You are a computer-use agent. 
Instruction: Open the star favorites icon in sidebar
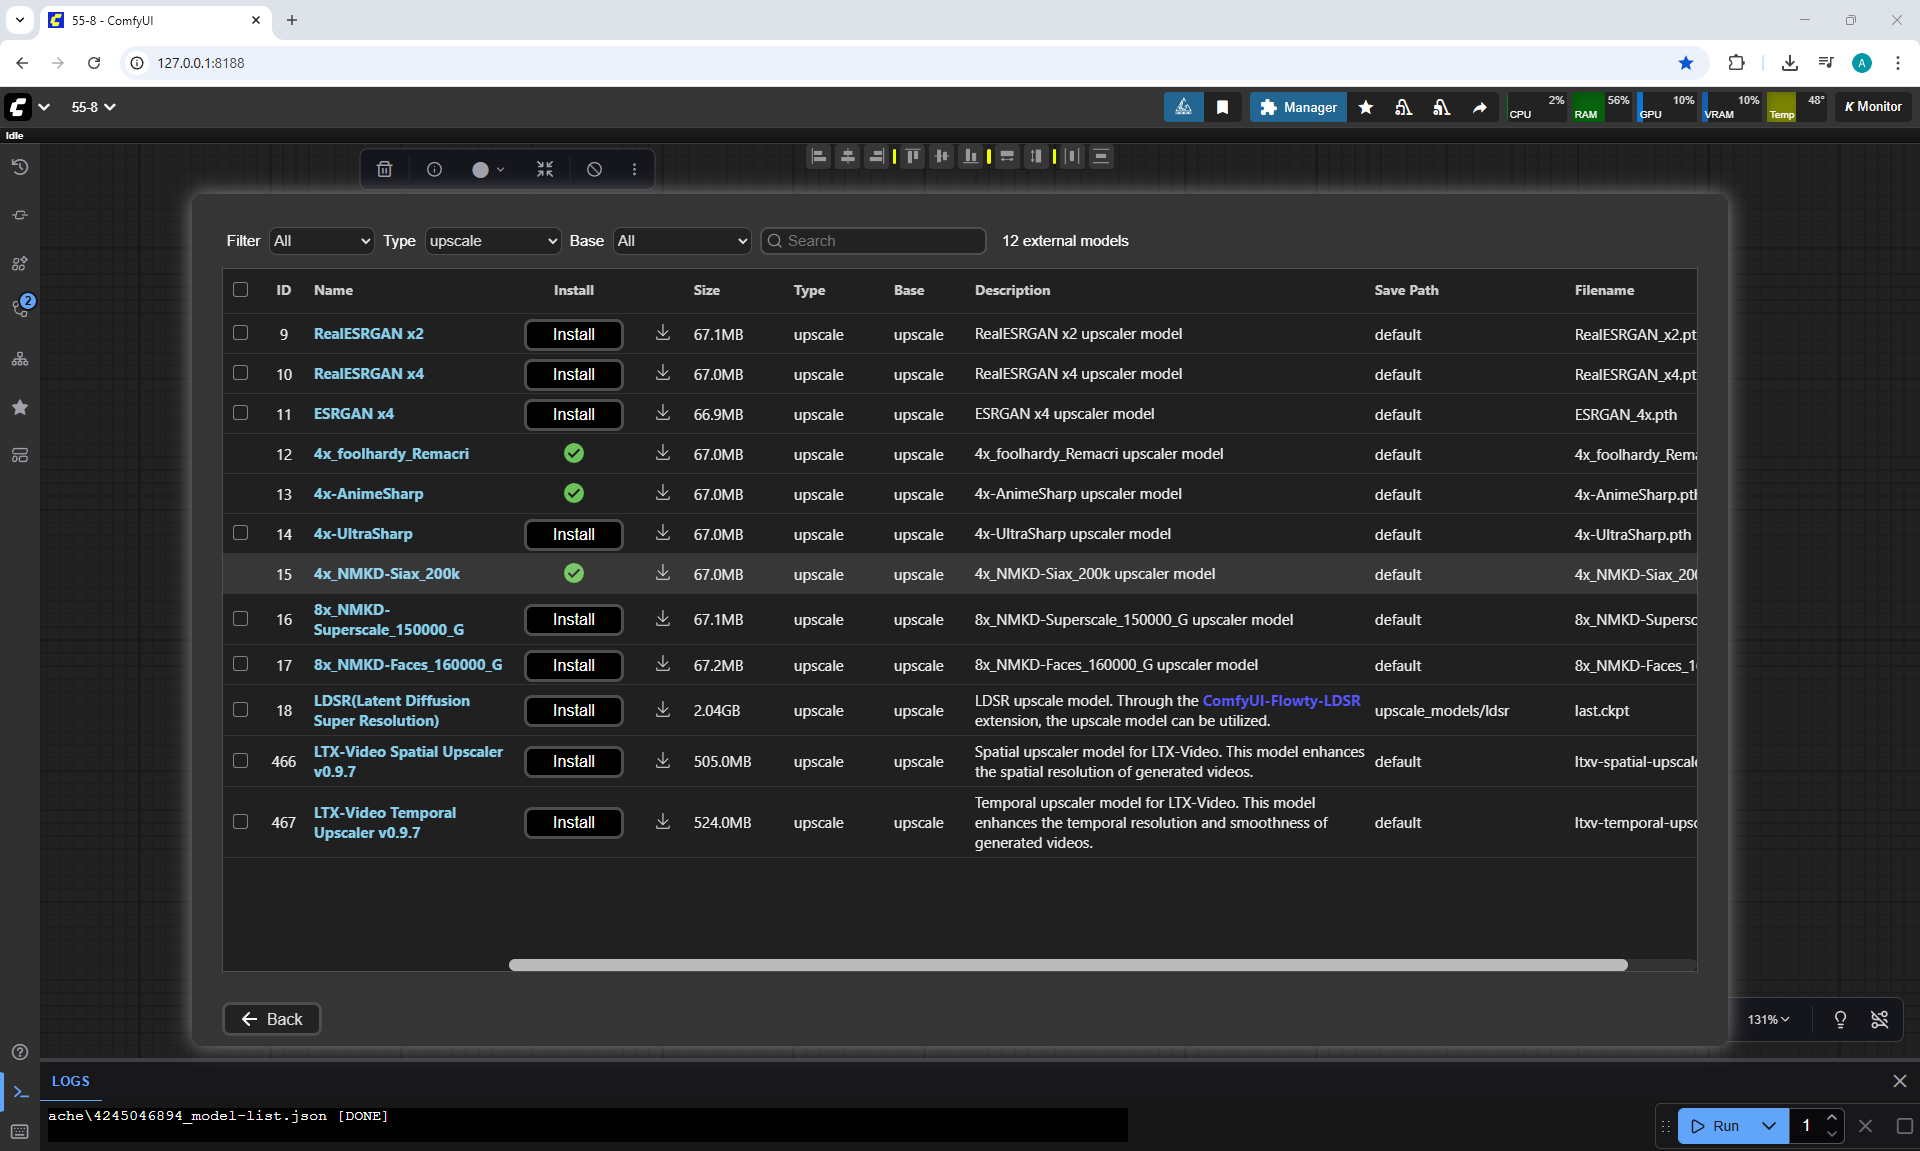point(19,407)
